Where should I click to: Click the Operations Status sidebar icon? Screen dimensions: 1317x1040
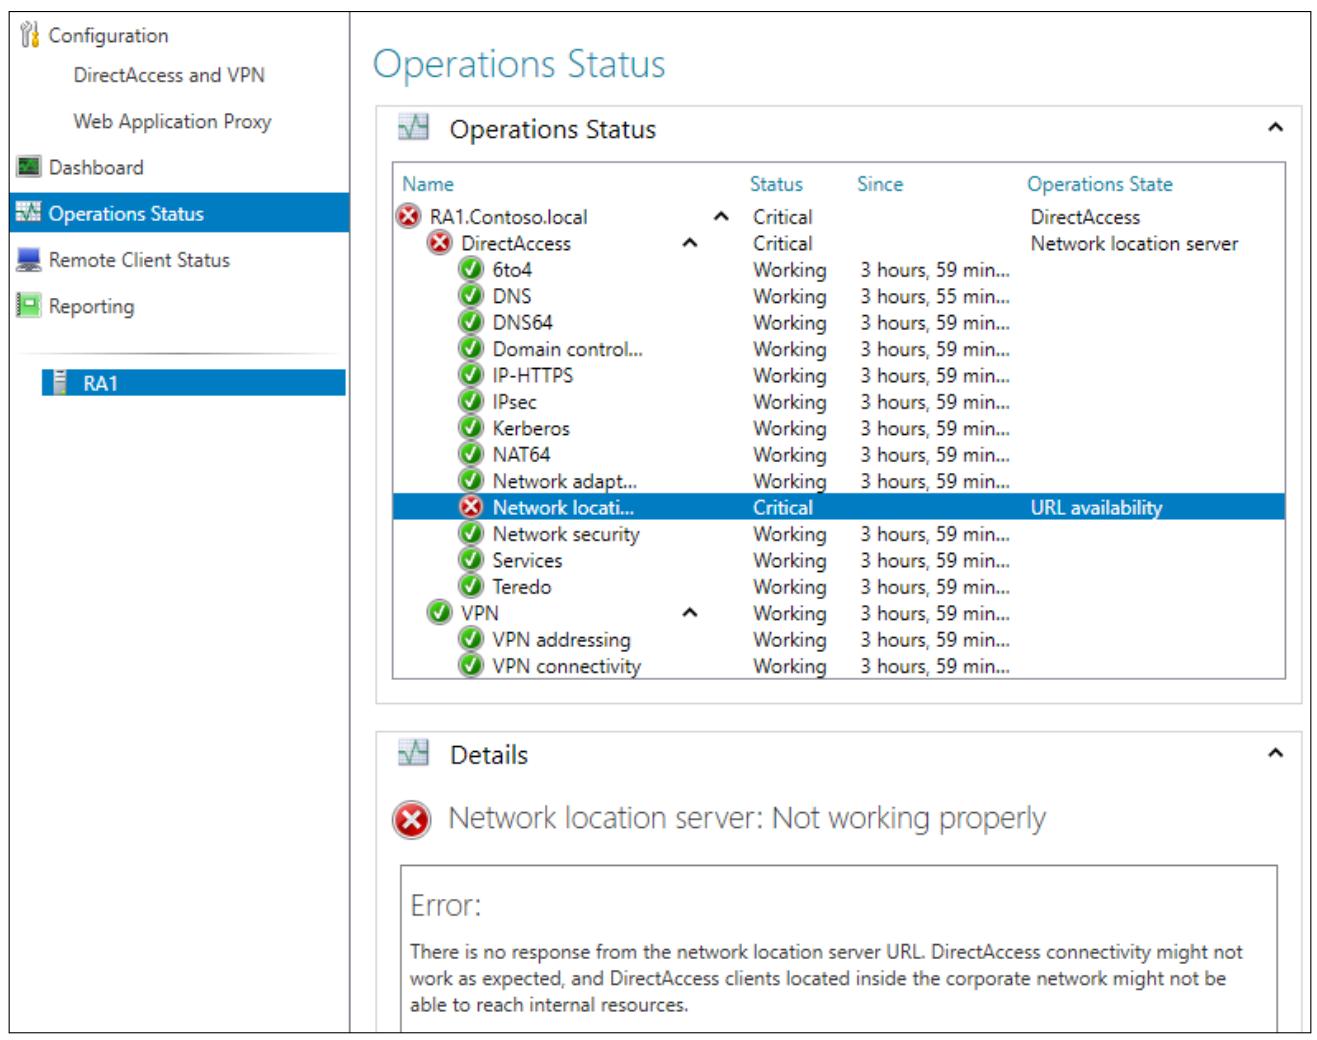(x=29, y=213)
